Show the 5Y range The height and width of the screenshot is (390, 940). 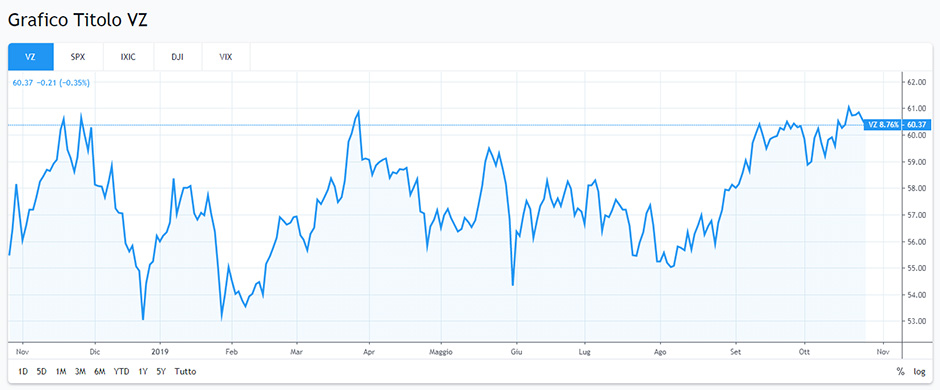pos(161,371)
